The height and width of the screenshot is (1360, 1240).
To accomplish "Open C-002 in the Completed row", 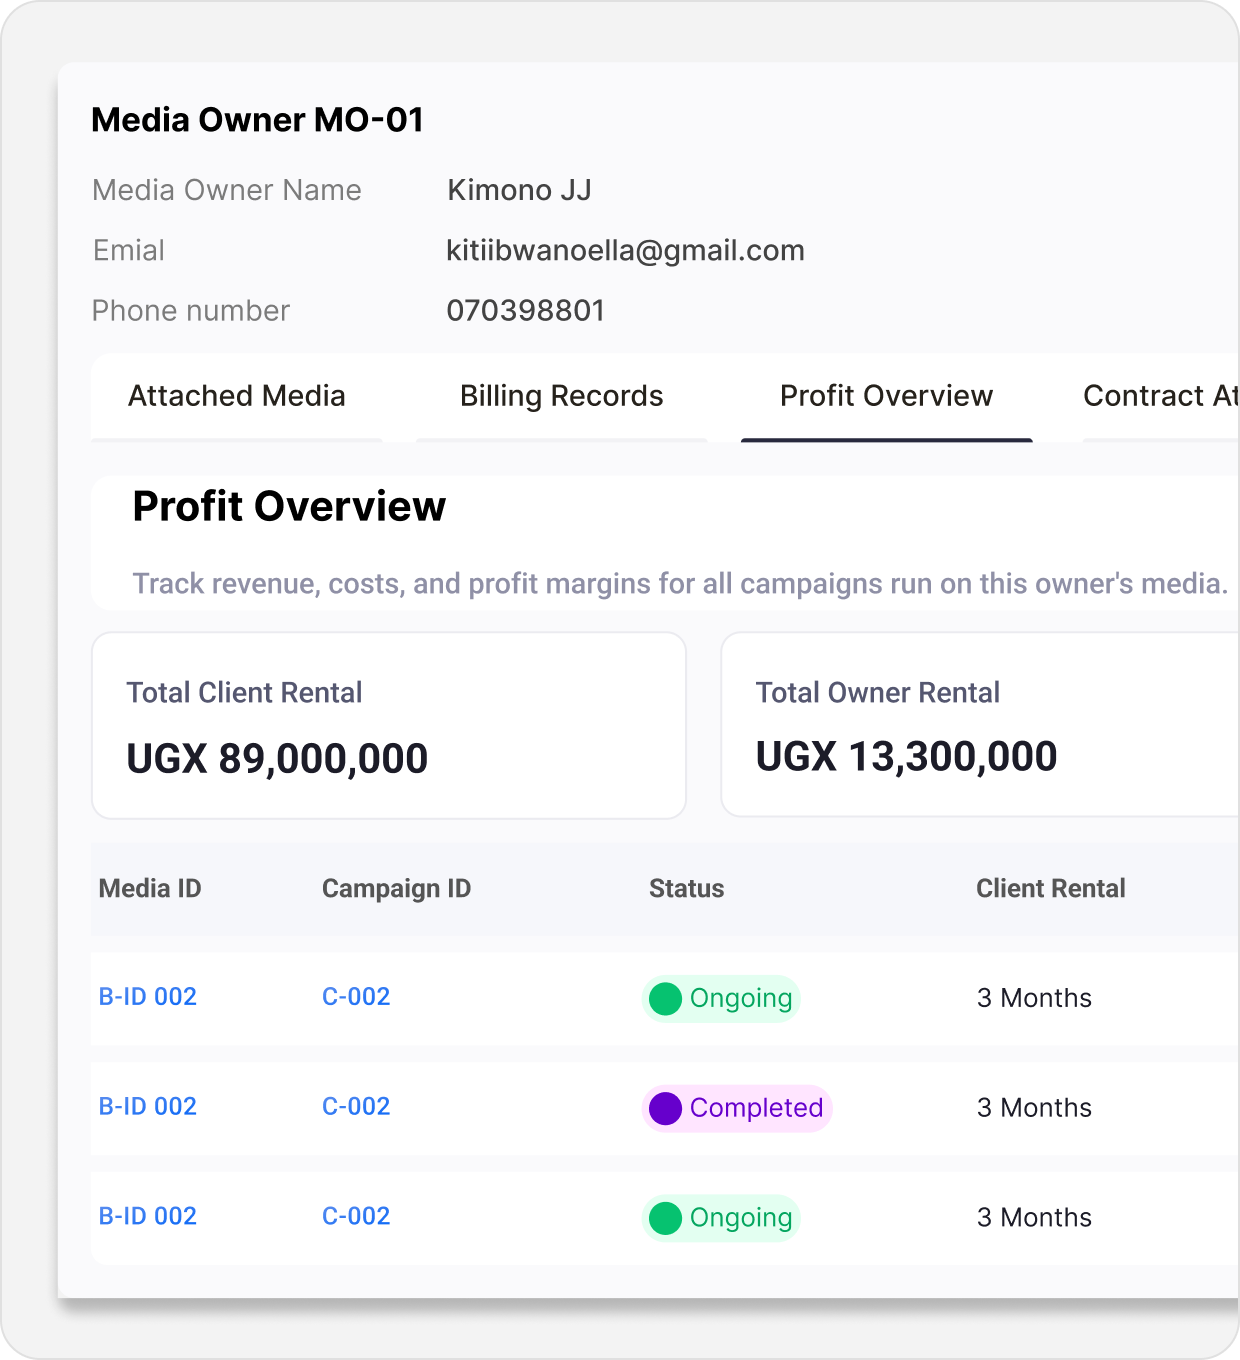I will click(356, 1107).
